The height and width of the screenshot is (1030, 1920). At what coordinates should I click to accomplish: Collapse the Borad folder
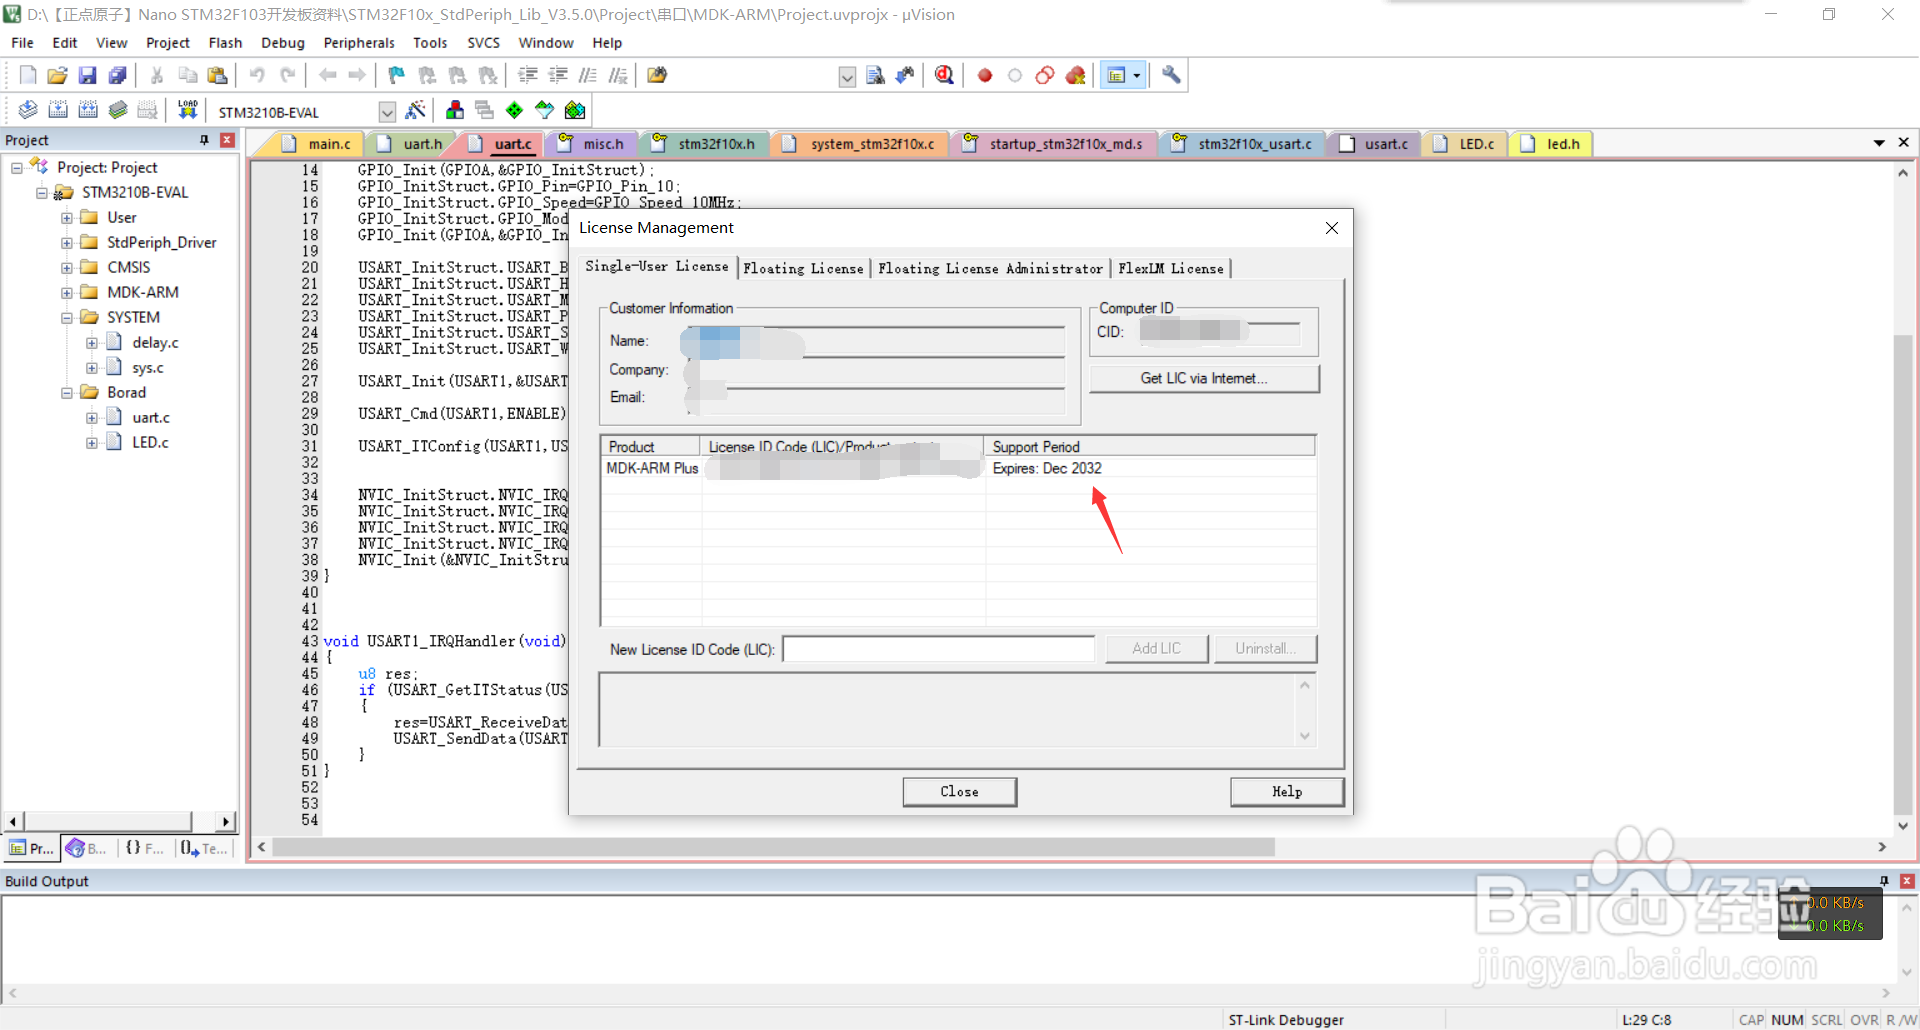click(67, 393)
